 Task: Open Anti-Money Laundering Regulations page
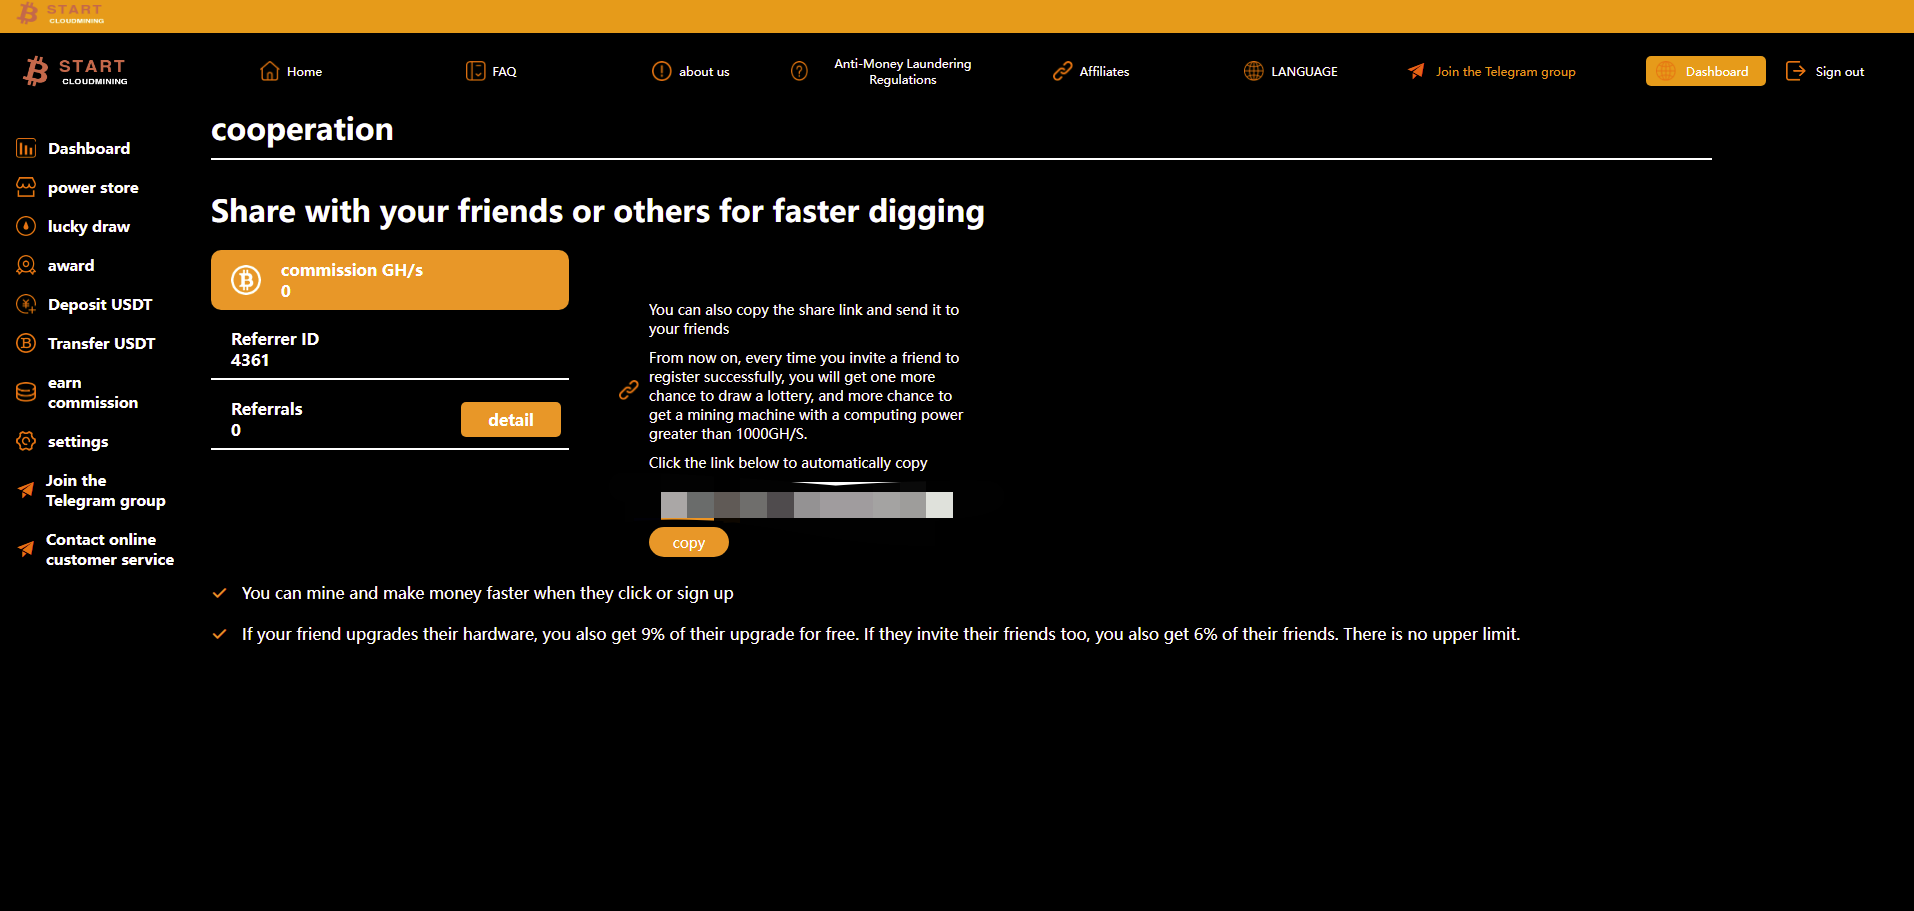[902, 71]
